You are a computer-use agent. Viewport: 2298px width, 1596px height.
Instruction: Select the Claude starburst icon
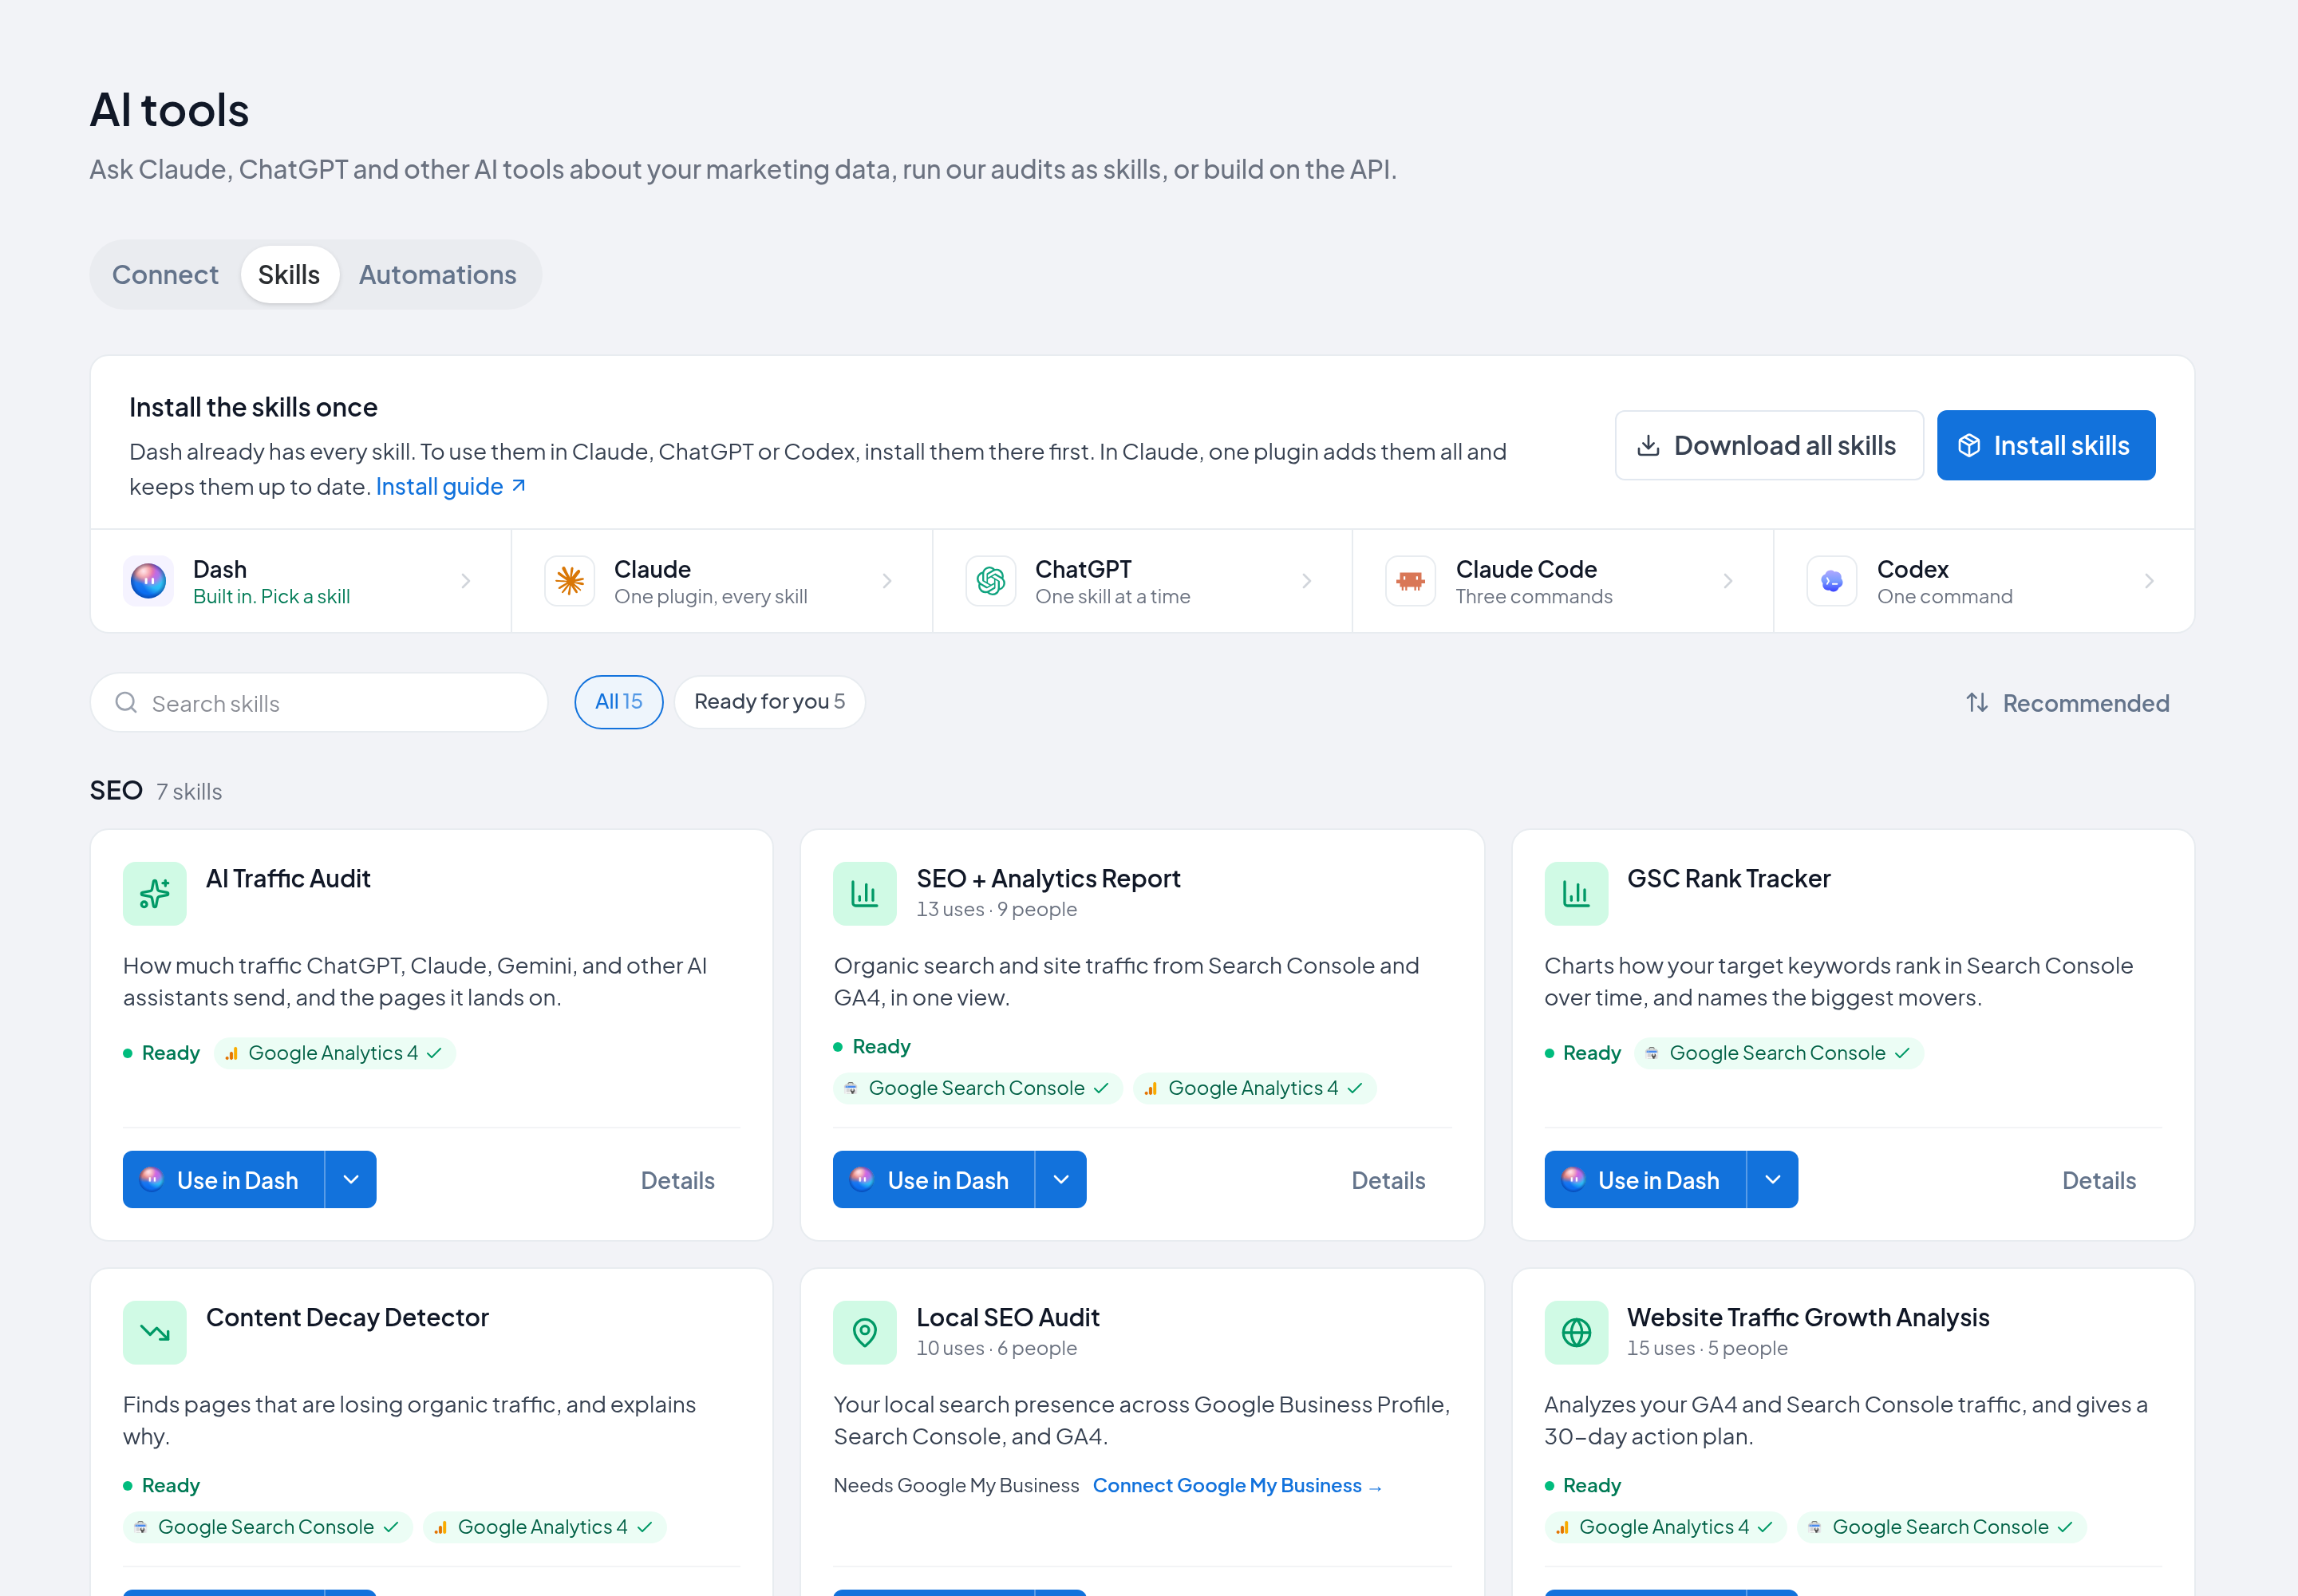pyautogui.click(x=570, y=581)
